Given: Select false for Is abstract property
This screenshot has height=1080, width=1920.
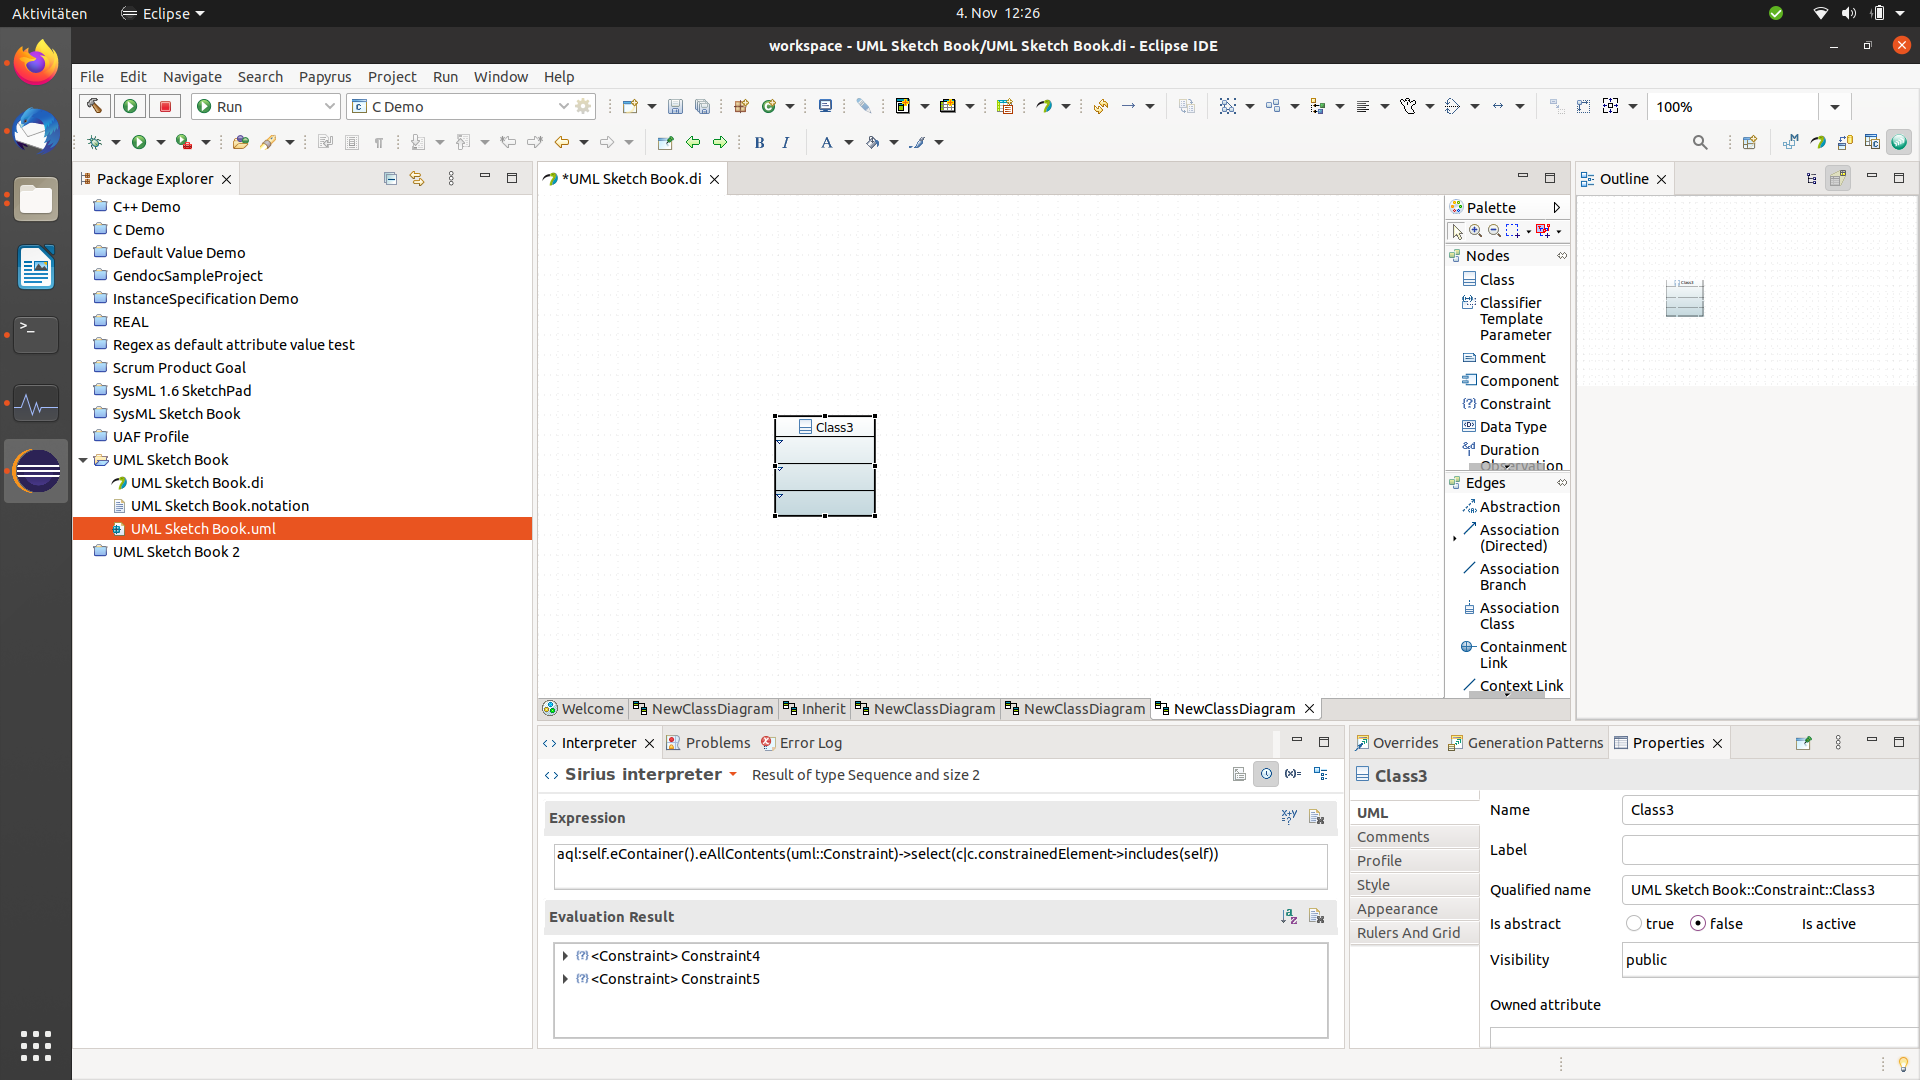Looking at the screenshot, I should click(1697, 923).
